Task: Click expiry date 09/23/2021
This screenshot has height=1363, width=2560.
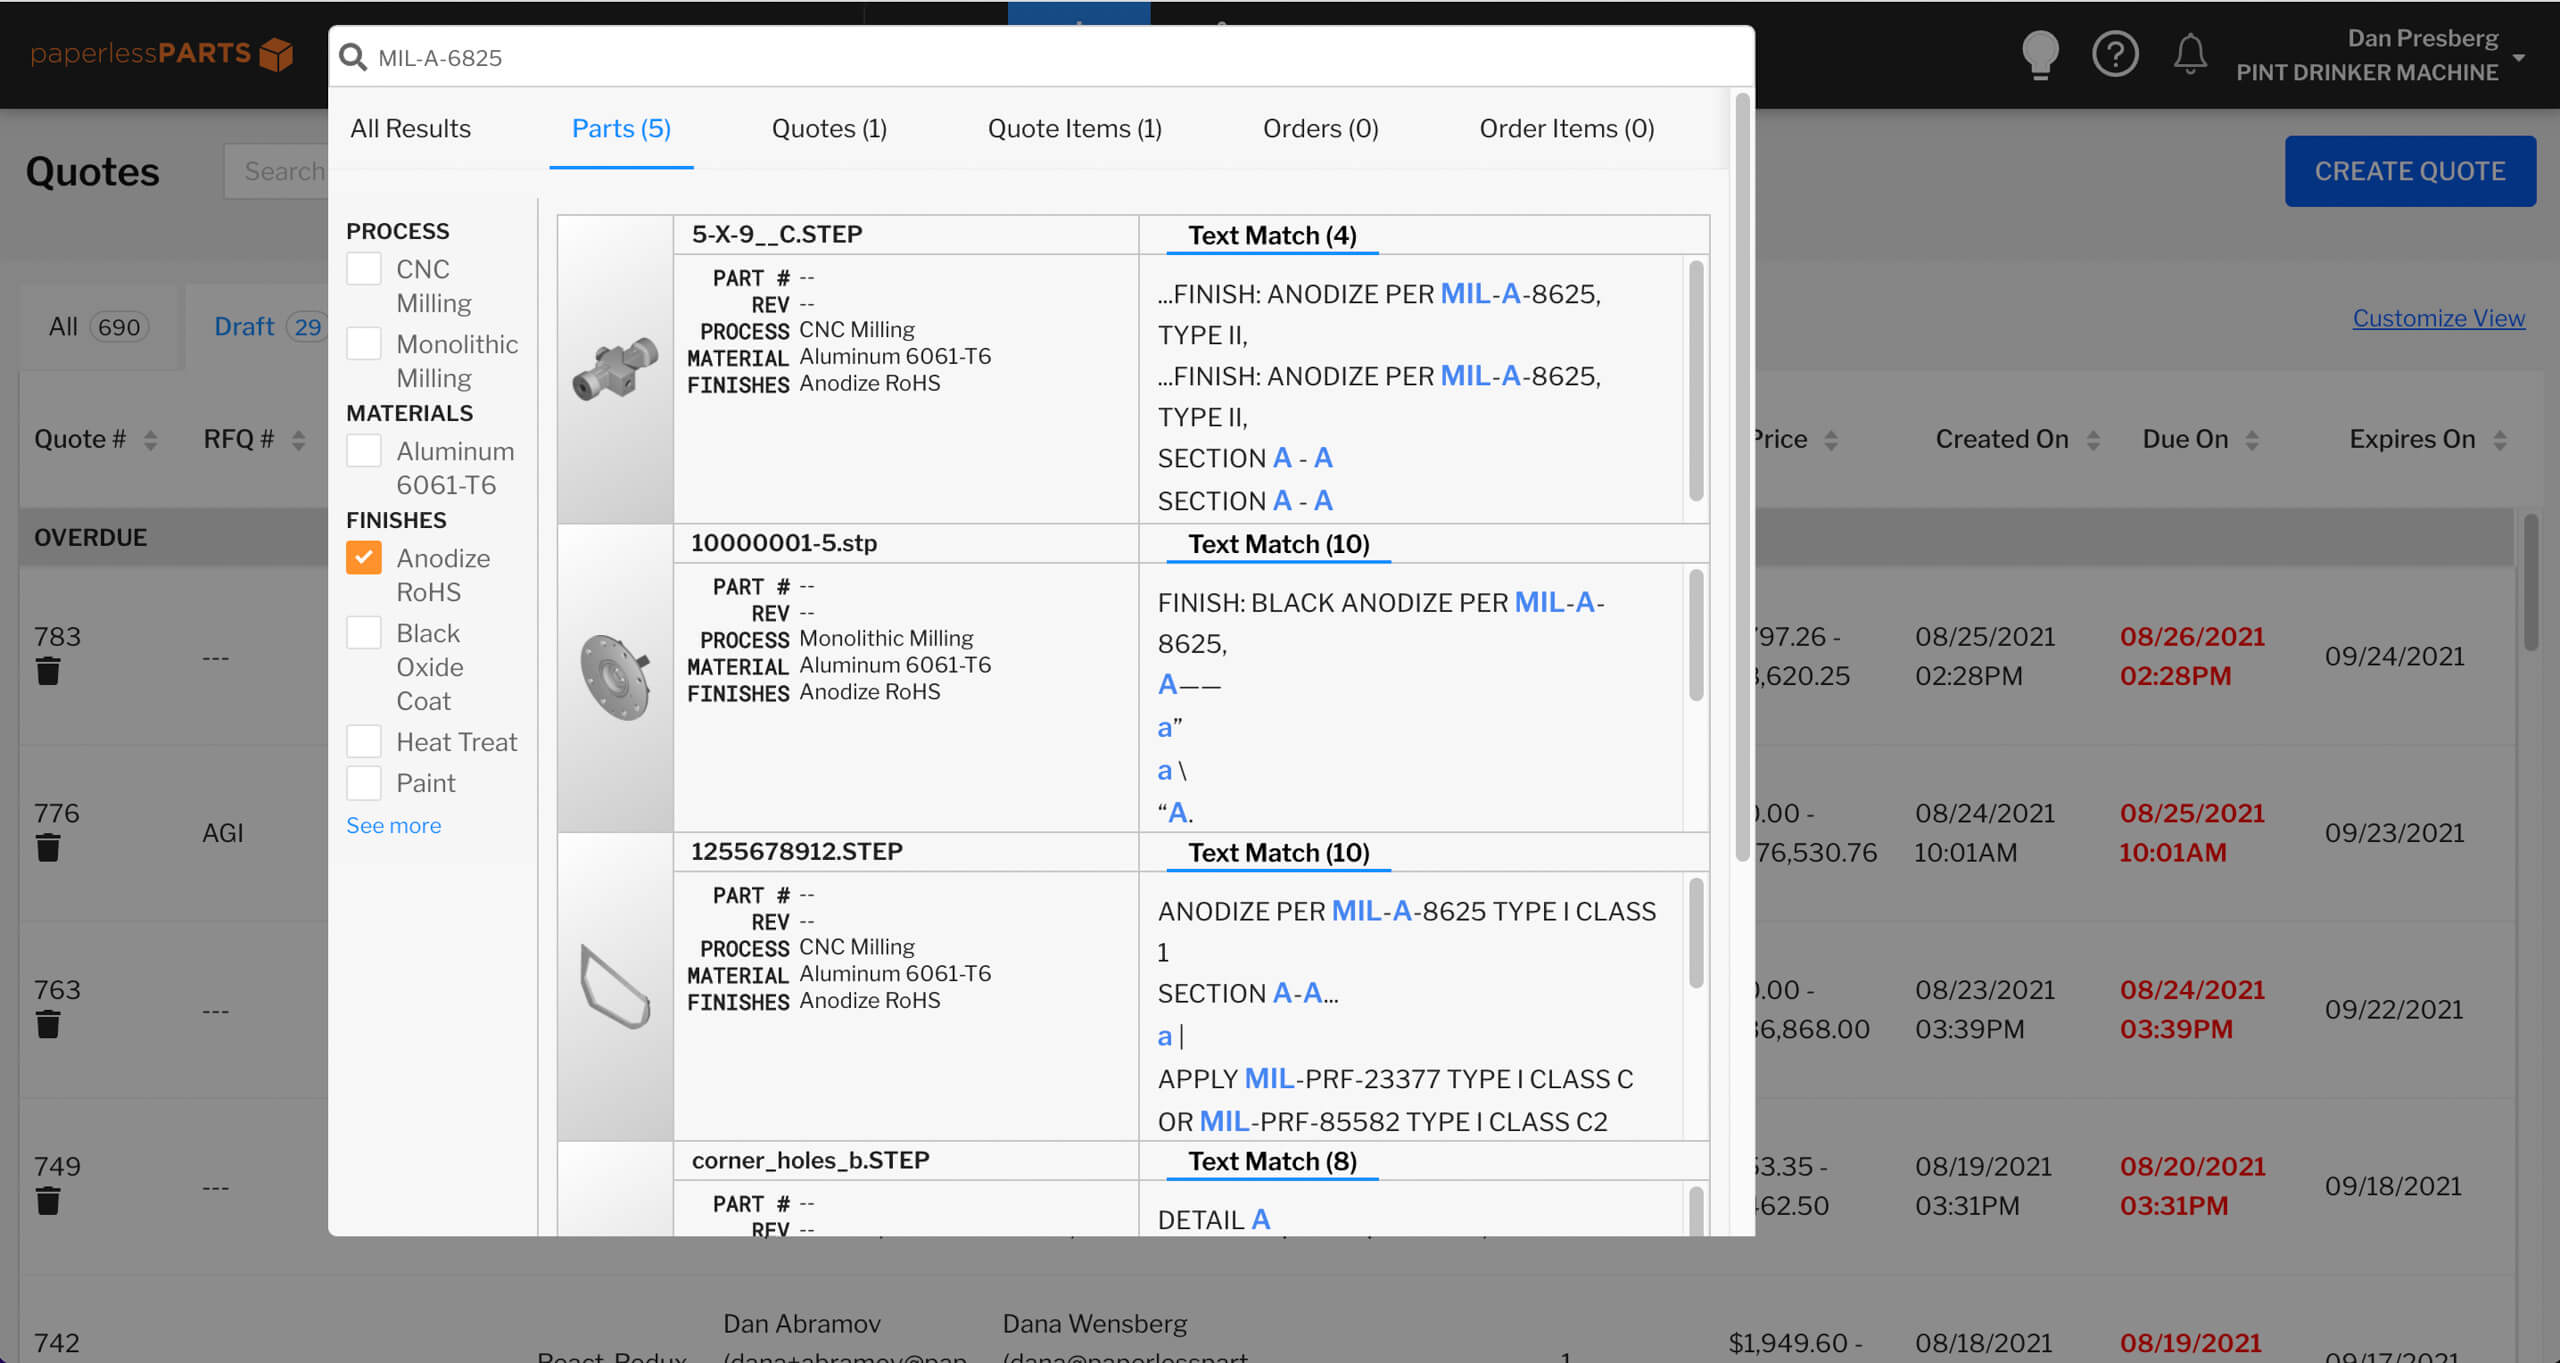Action: [x=2394, y=833]
